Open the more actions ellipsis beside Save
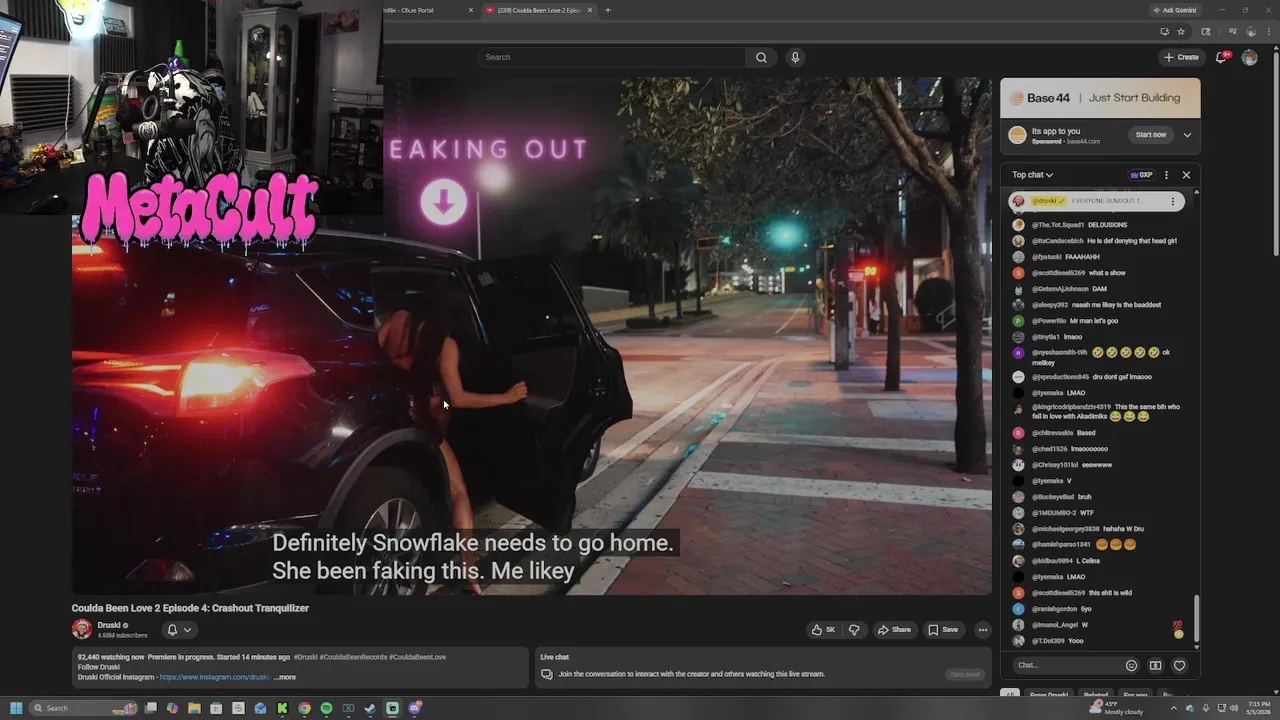The image size is (1280, 720). [983, 630]
